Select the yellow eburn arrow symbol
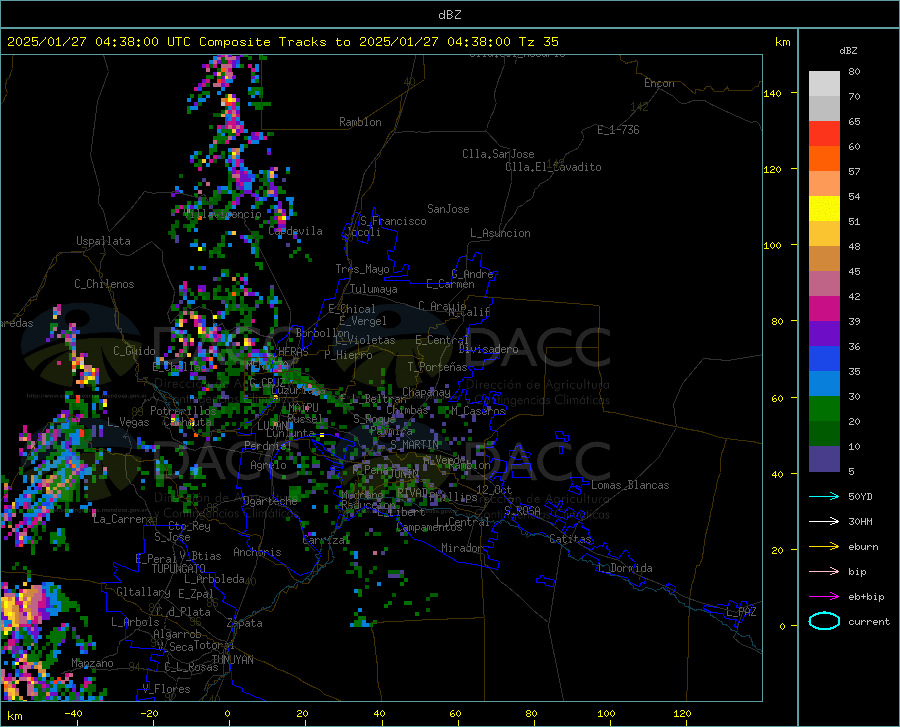 pos(824,547)
